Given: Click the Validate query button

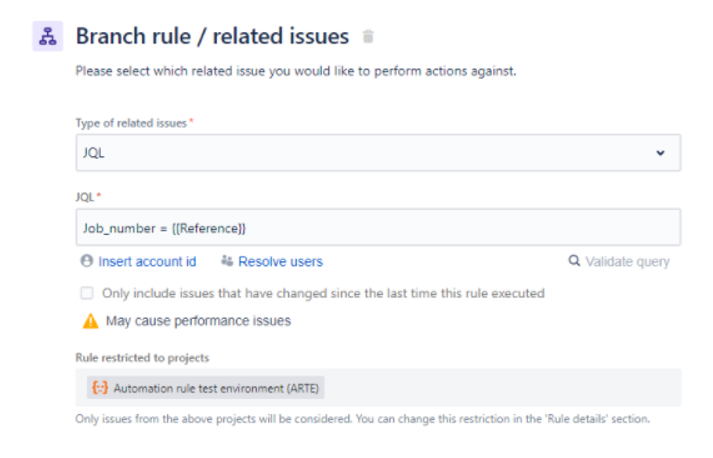Looking at the screenshot, I should (619, 261).
